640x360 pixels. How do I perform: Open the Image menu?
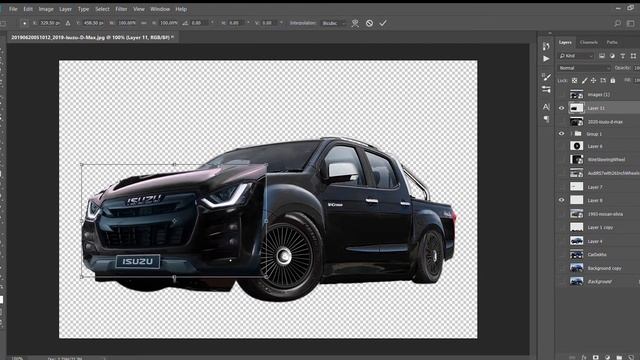pyautogui.click(x=46, y=9)
